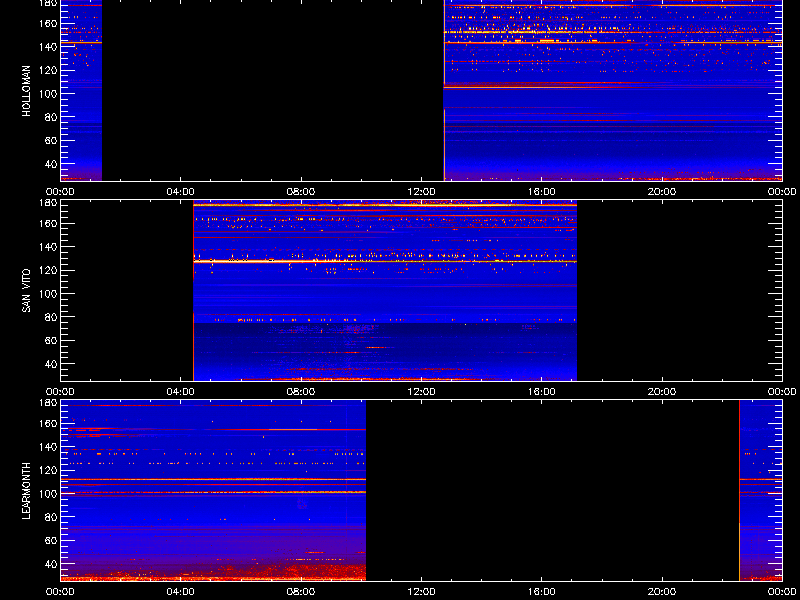Viewport: 800px width, 600px height.
Task: Select 08:00 time label under Learmonth plot
Action: coord(301,592)
